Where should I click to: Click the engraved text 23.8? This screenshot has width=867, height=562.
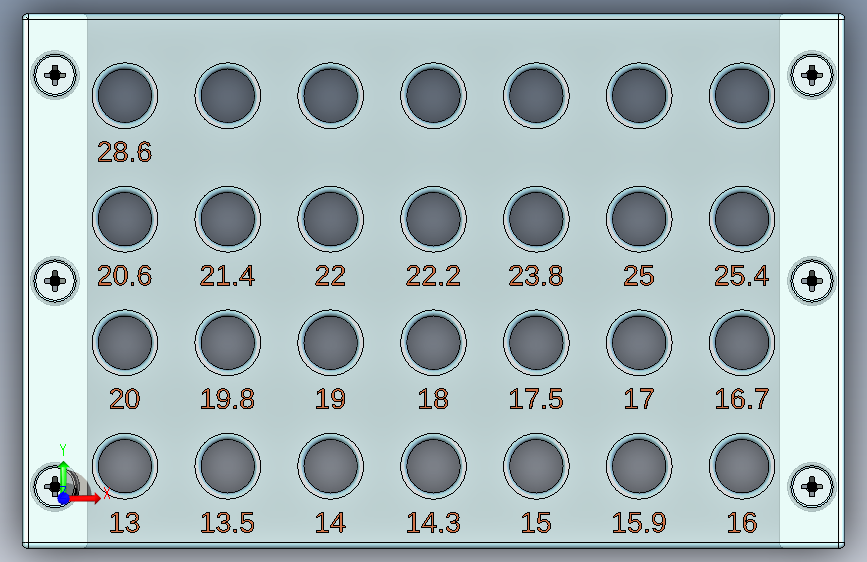coord(536,275)
